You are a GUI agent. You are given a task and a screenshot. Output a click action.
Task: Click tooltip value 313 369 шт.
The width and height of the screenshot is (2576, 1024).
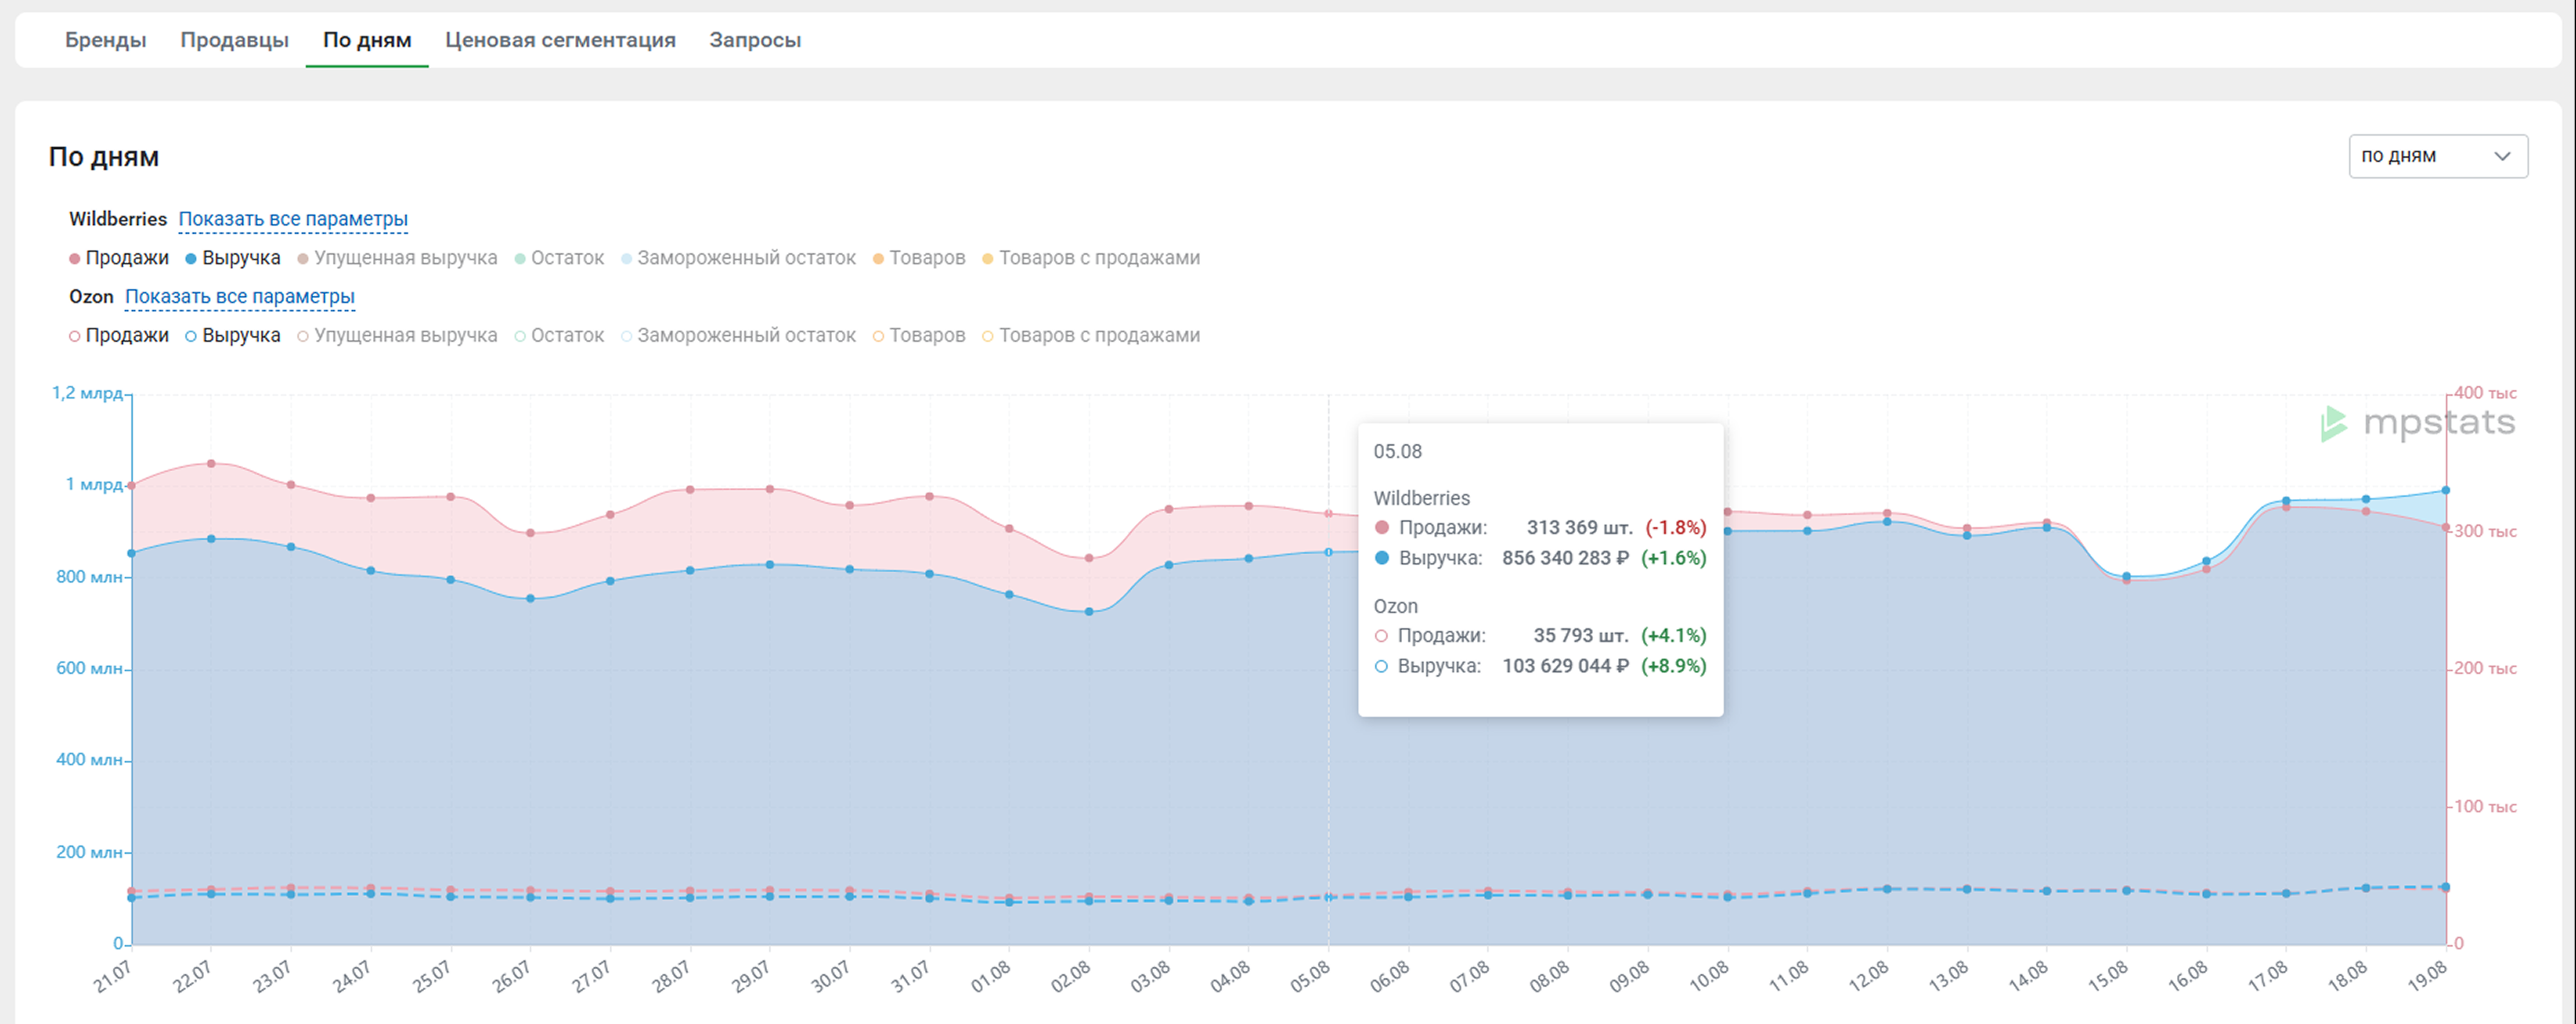coord(1579,528)
